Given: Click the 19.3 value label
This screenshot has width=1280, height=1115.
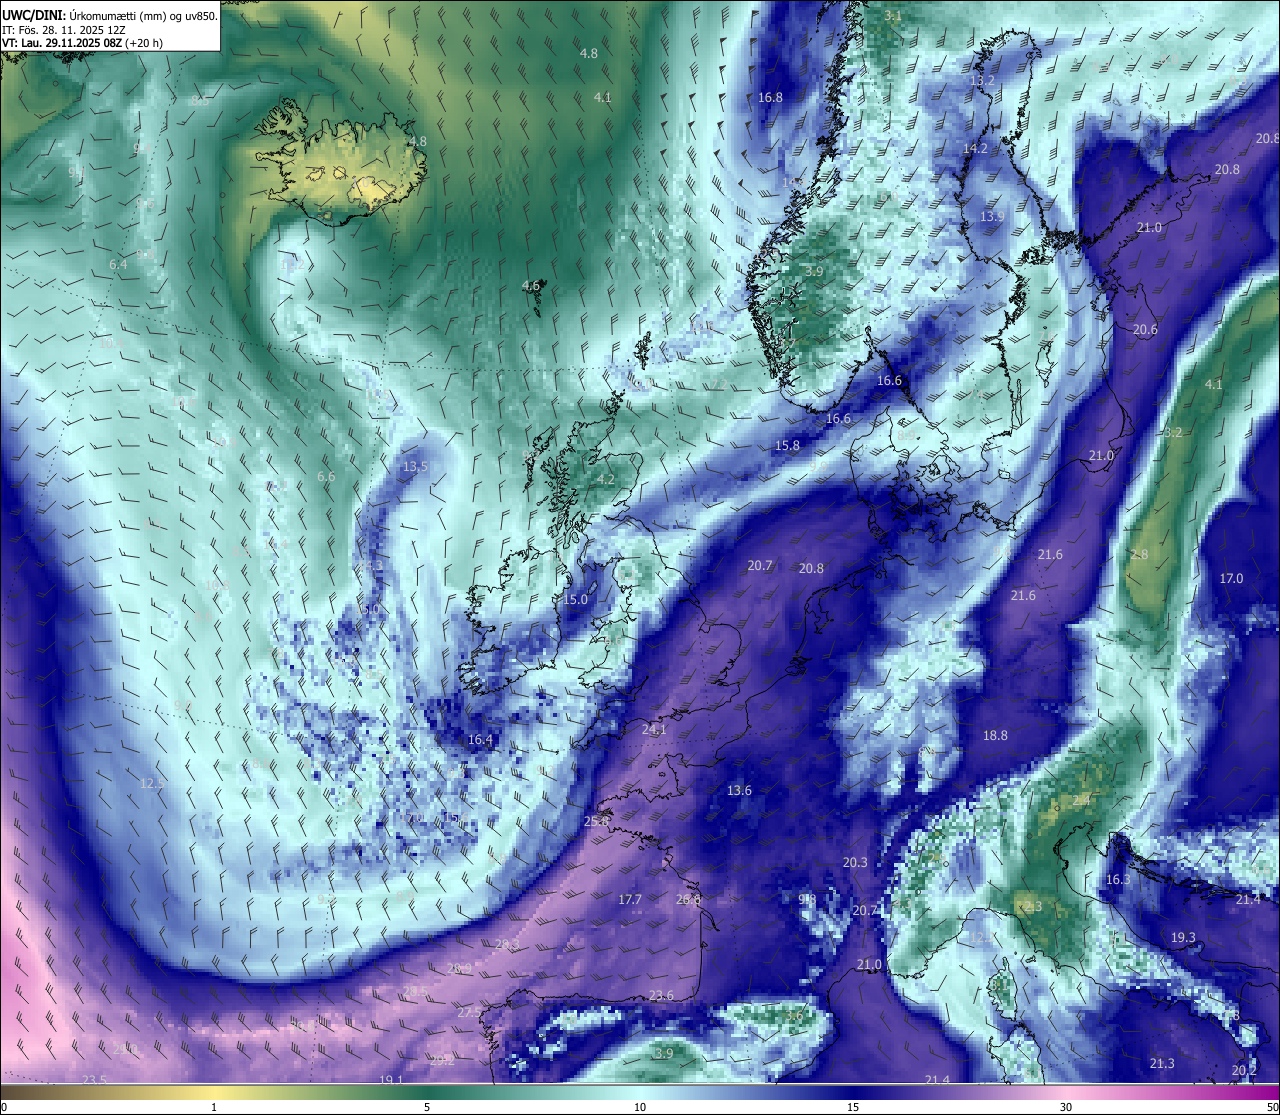Looking at the screenshot, I should (1183, 938).
